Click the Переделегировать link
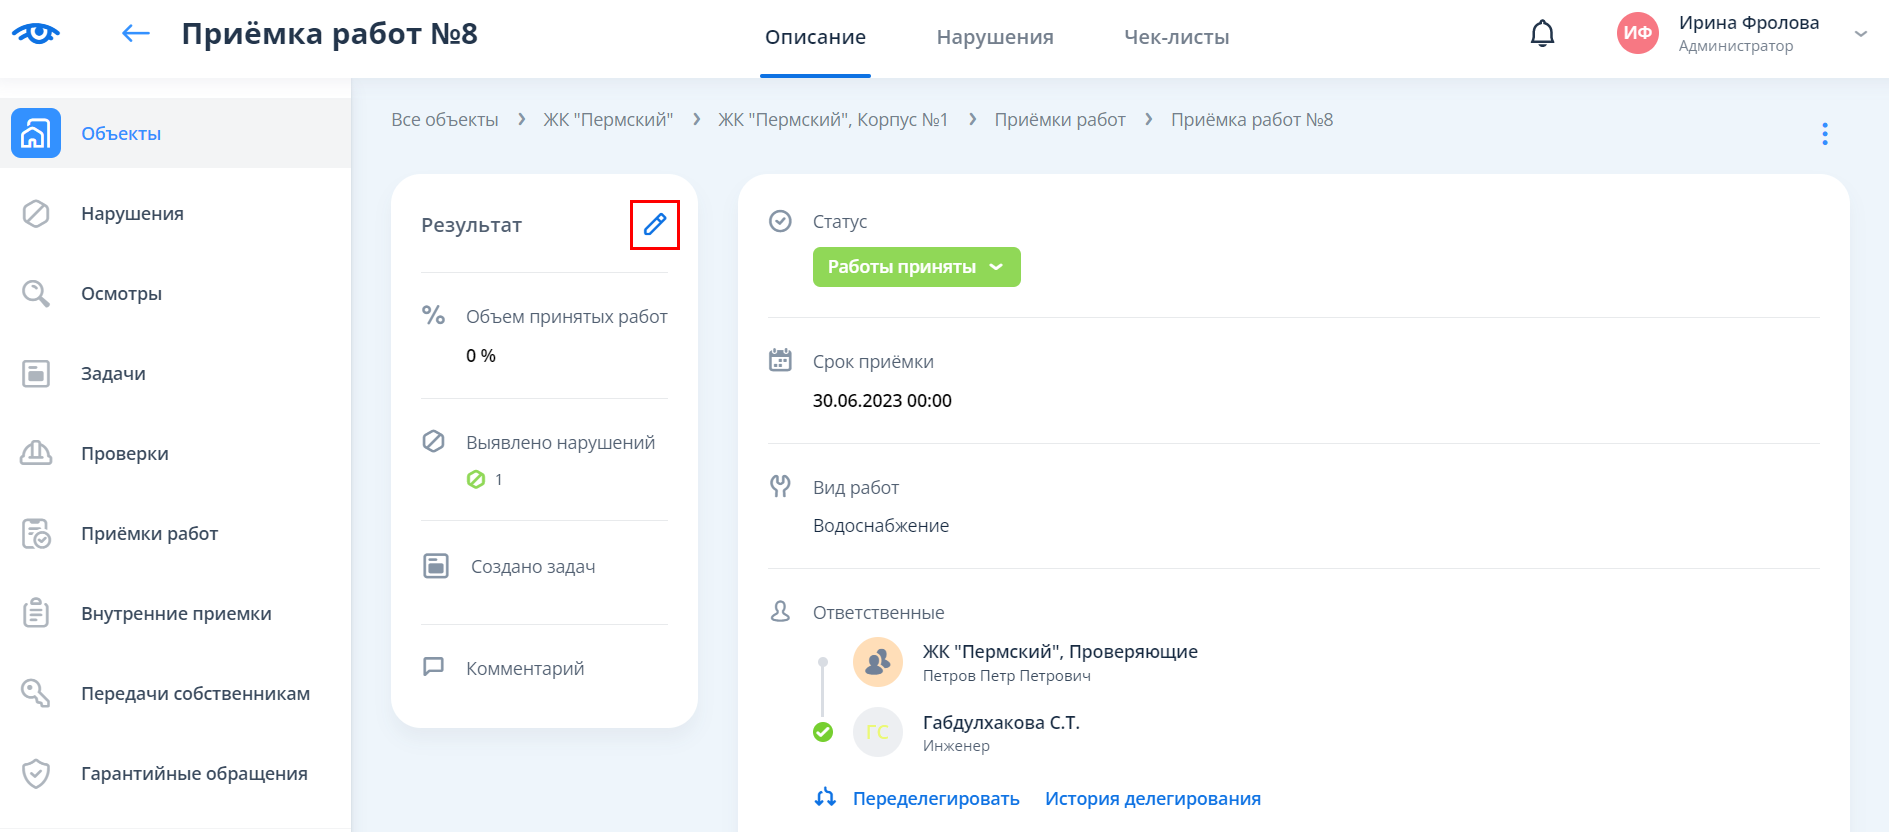1889x832 pixels. coord(935,799)
